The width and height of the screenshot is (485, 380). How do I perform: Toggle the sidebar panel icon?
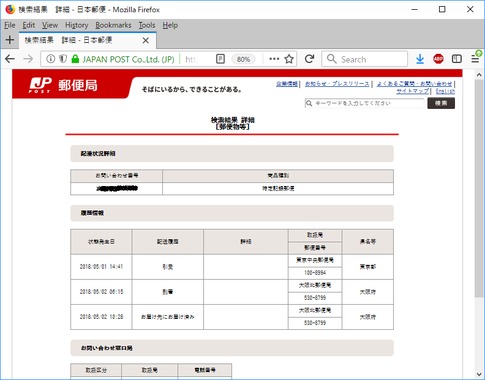click(x=457, y=59)
